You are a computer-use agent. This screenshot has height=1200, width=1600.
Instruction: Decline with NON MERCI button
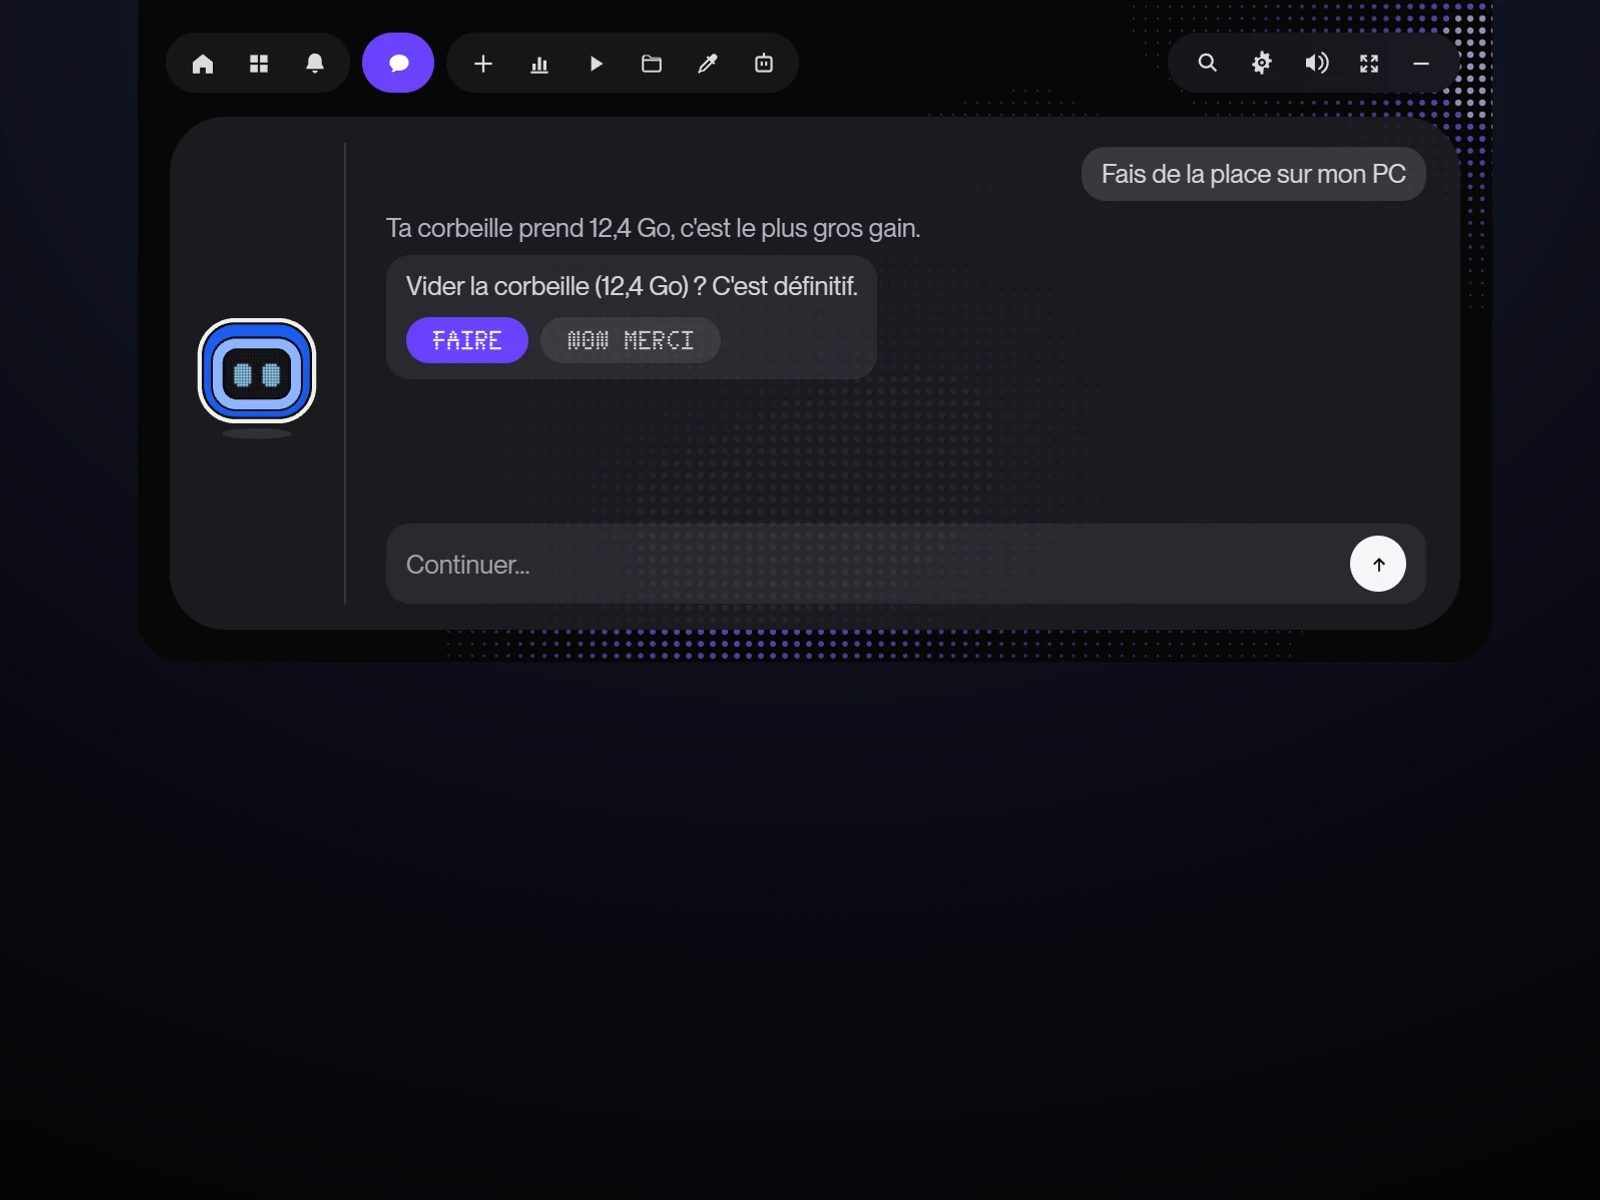[x=630, y=340]
